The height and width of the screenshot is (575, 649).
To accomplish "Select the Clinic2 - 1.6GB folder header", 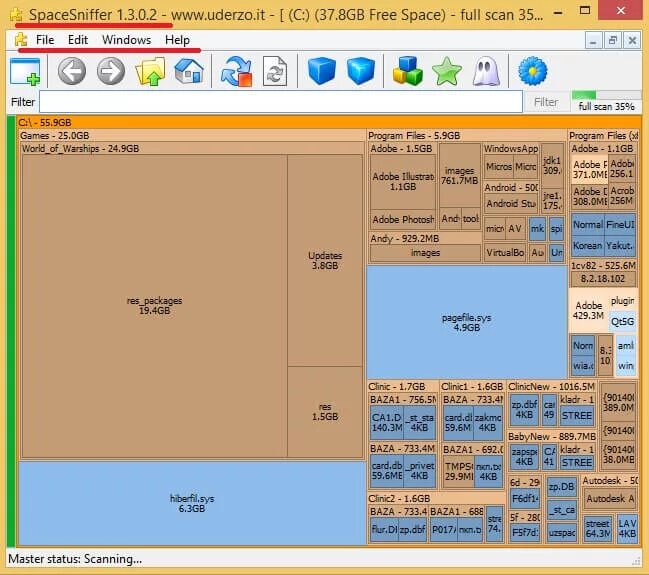I will pyautogui.click(x=436, y=498).
